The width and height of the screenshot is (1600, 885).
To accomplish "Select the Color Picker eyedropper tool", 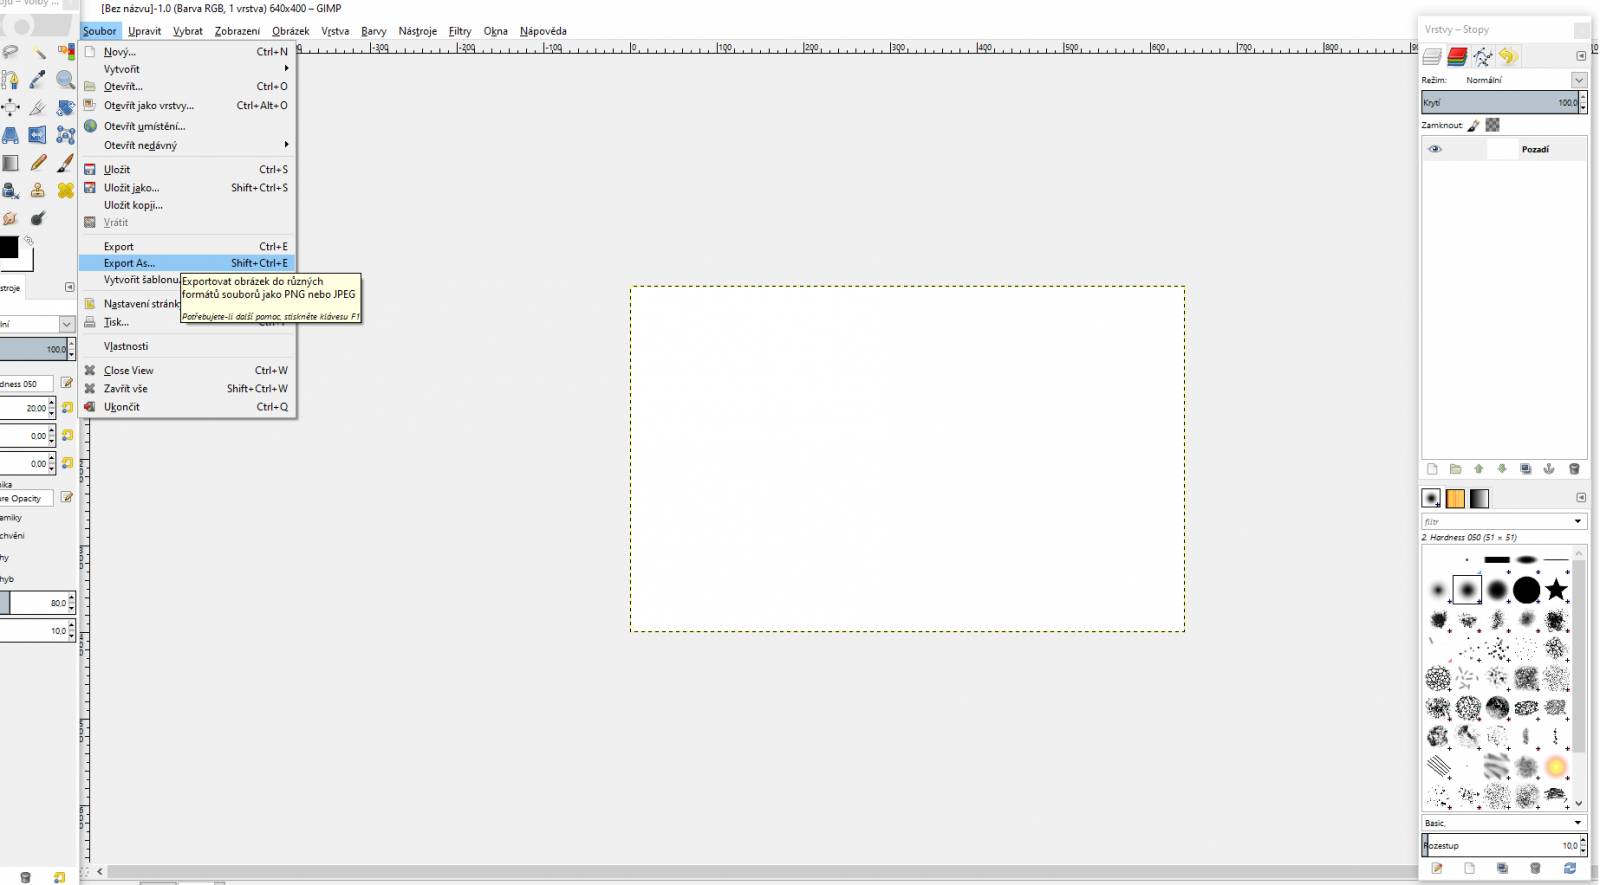I will point(38,80).
